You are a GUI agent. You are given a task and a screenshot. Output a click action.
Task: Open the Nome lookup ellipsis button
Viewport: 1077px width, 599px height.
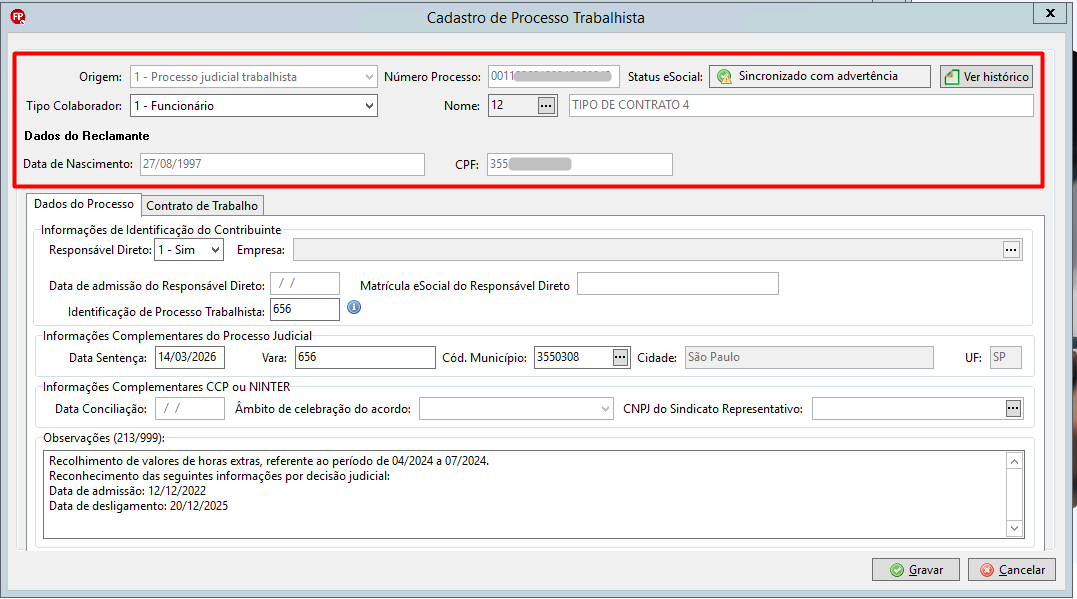click(x=546, y=106)
